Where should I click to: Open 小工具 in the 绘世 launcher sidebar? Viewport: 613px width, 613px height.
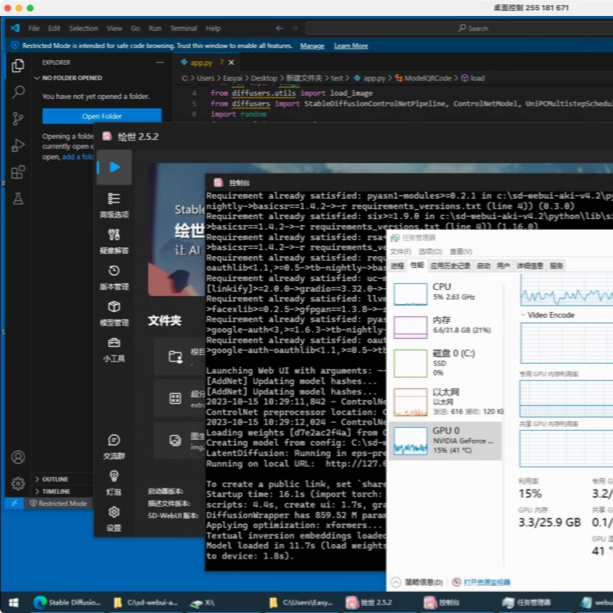(114, 350)
